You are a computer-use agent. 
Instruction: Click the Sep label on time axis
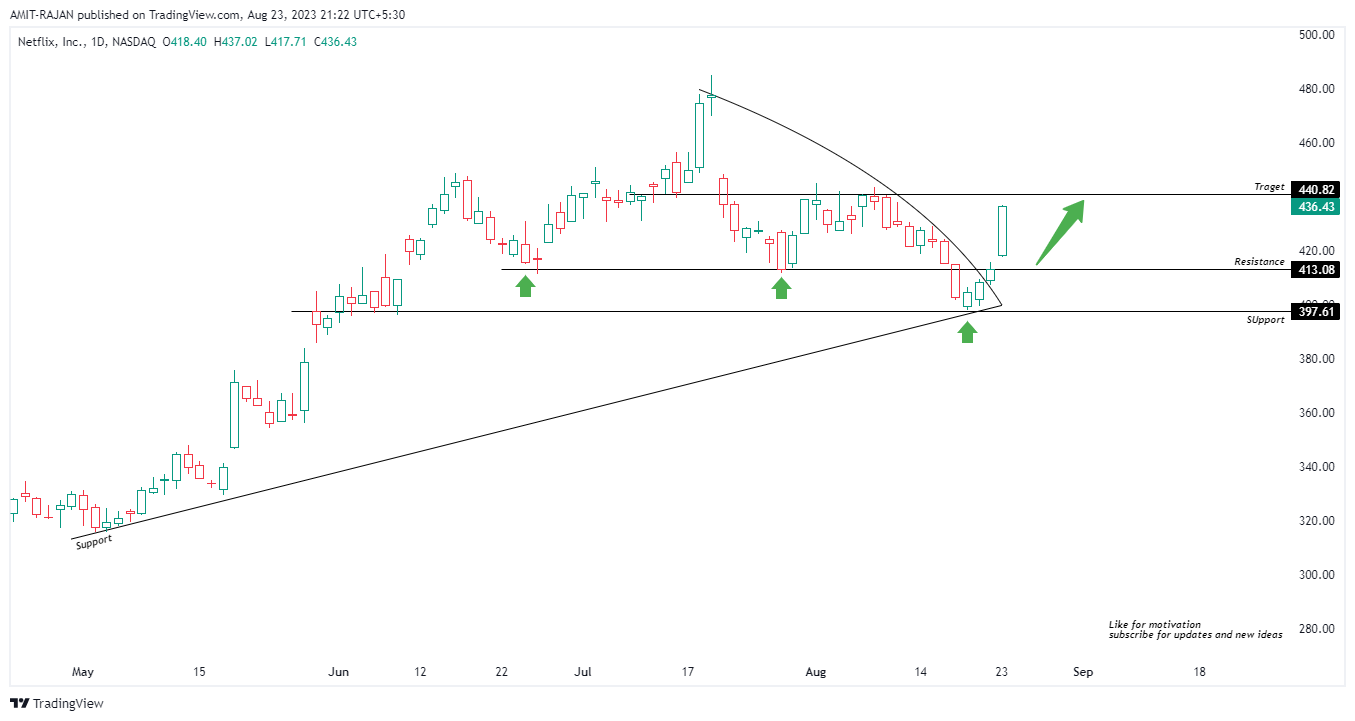point(1082,672)
